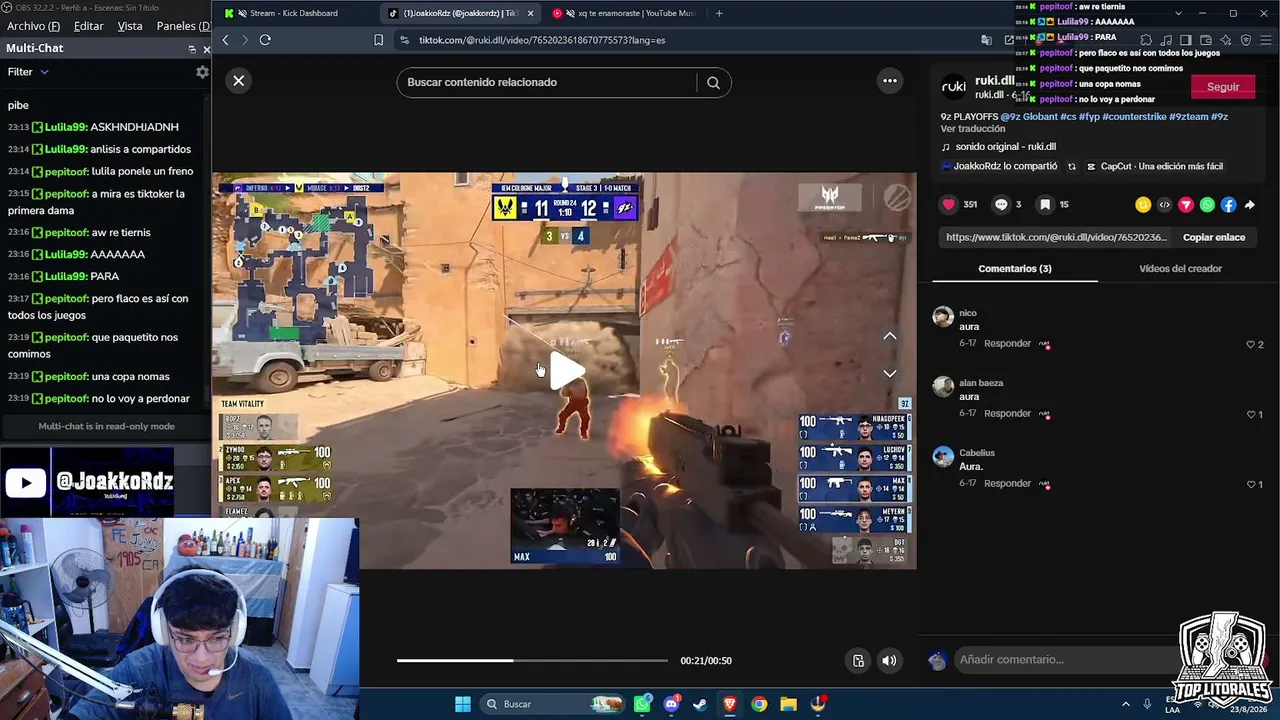Open more share options arrow
Image resolution: width=1280 pixels, height=720 pixels.
click(1250, 205)
